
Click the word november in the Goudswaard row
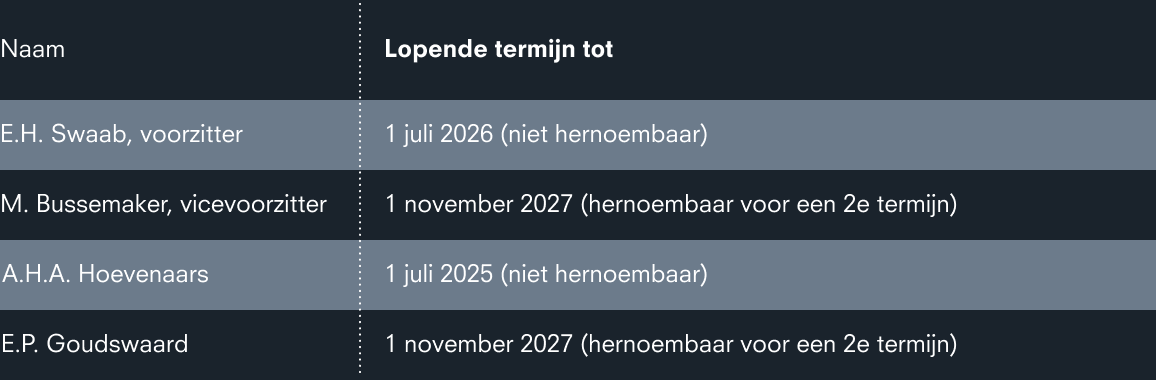pos(458,344)
